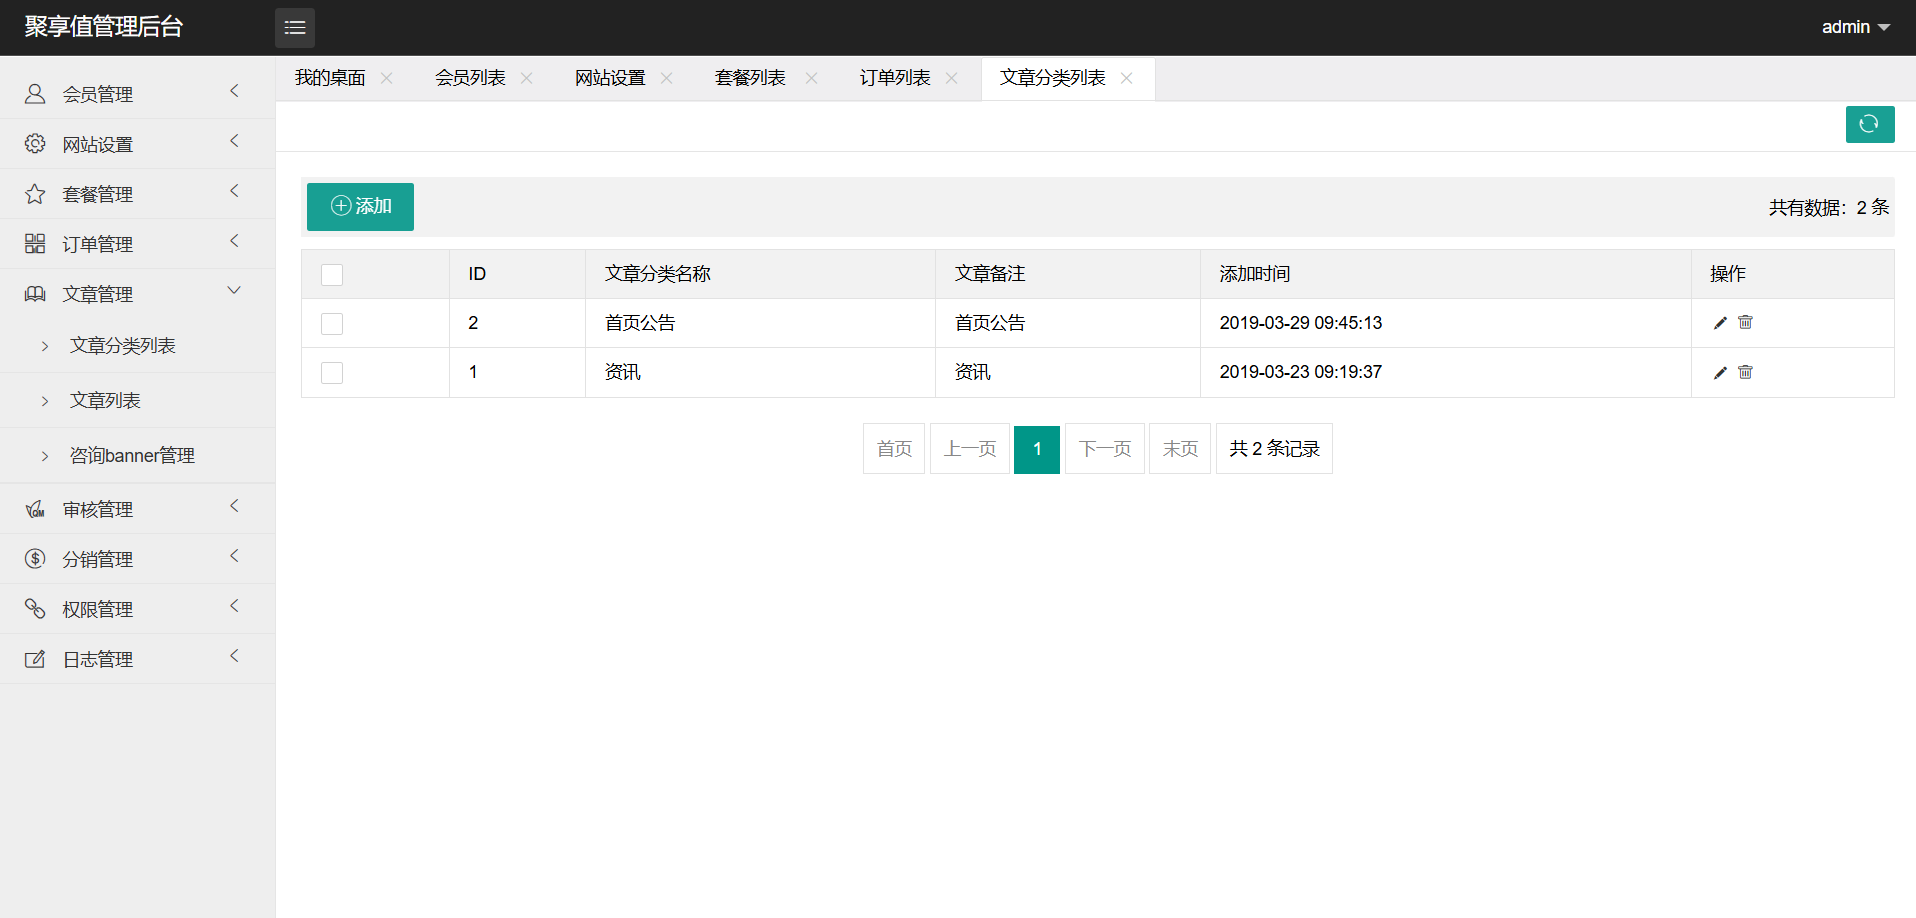Click the 会员管理 user icon in sidebar
This screenshot has height=918, width=1916.
(x=35, y=94)
